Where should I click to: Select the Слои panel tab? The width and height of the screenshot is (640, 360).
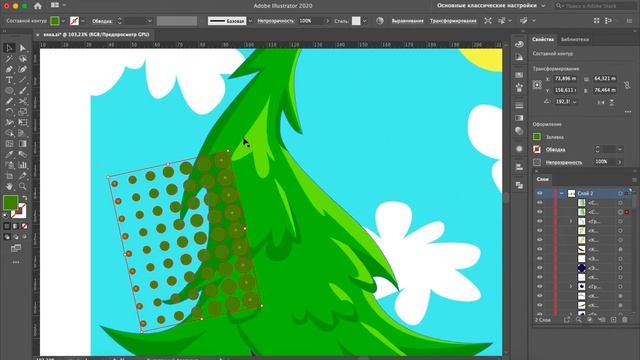[x=542, y=179]
